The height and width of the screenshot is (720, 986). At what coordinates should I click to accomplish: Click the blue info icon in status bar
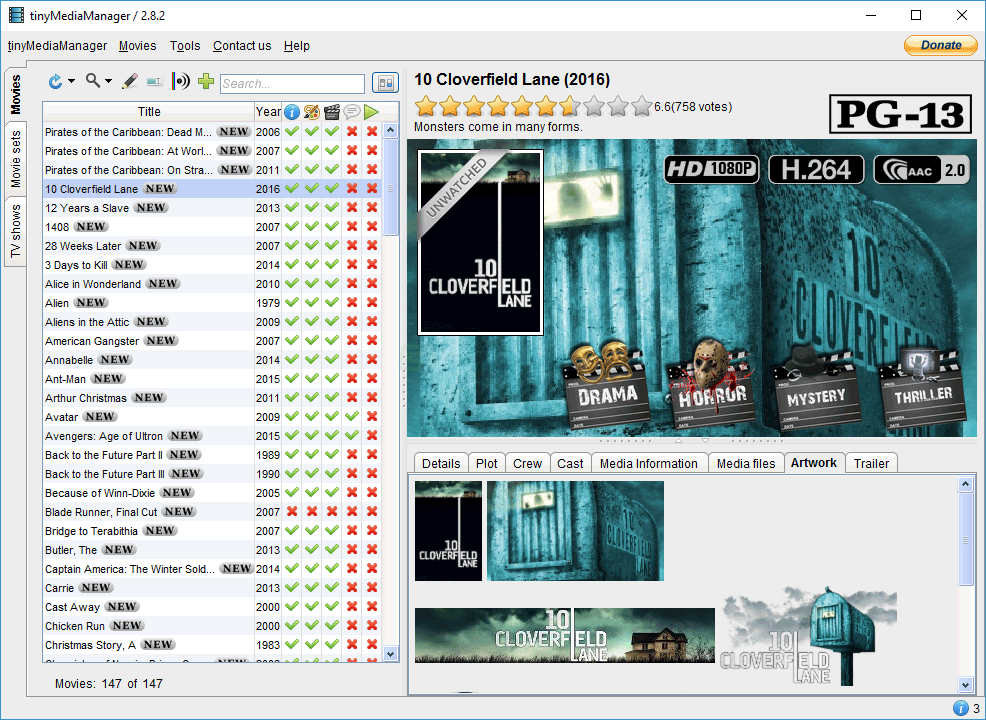click(x=960, y=708)
